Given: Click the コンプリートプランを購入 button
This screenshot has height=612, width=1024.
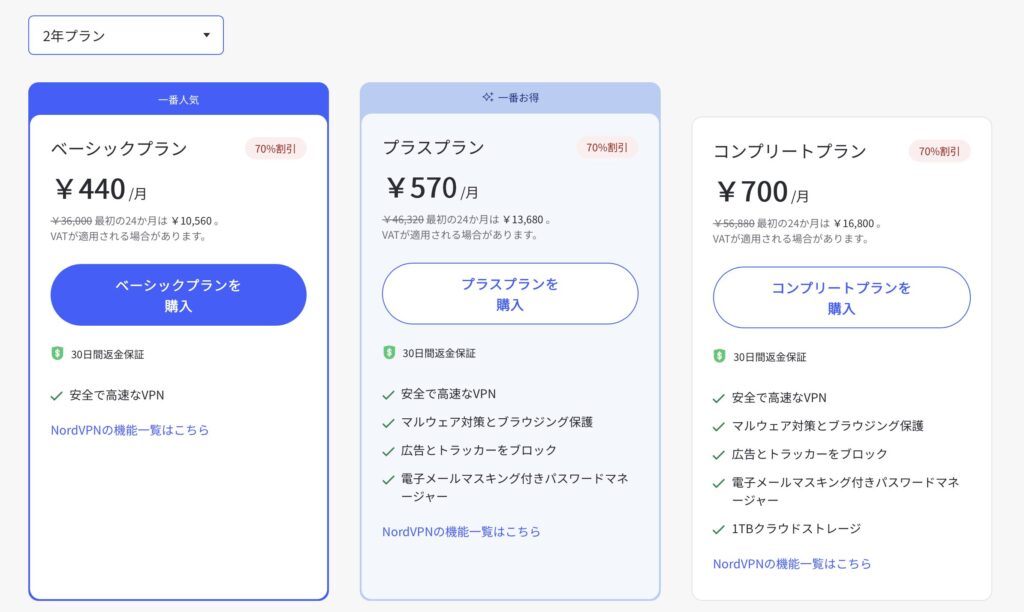Looking at the screenshot, I should click(842, 297).
